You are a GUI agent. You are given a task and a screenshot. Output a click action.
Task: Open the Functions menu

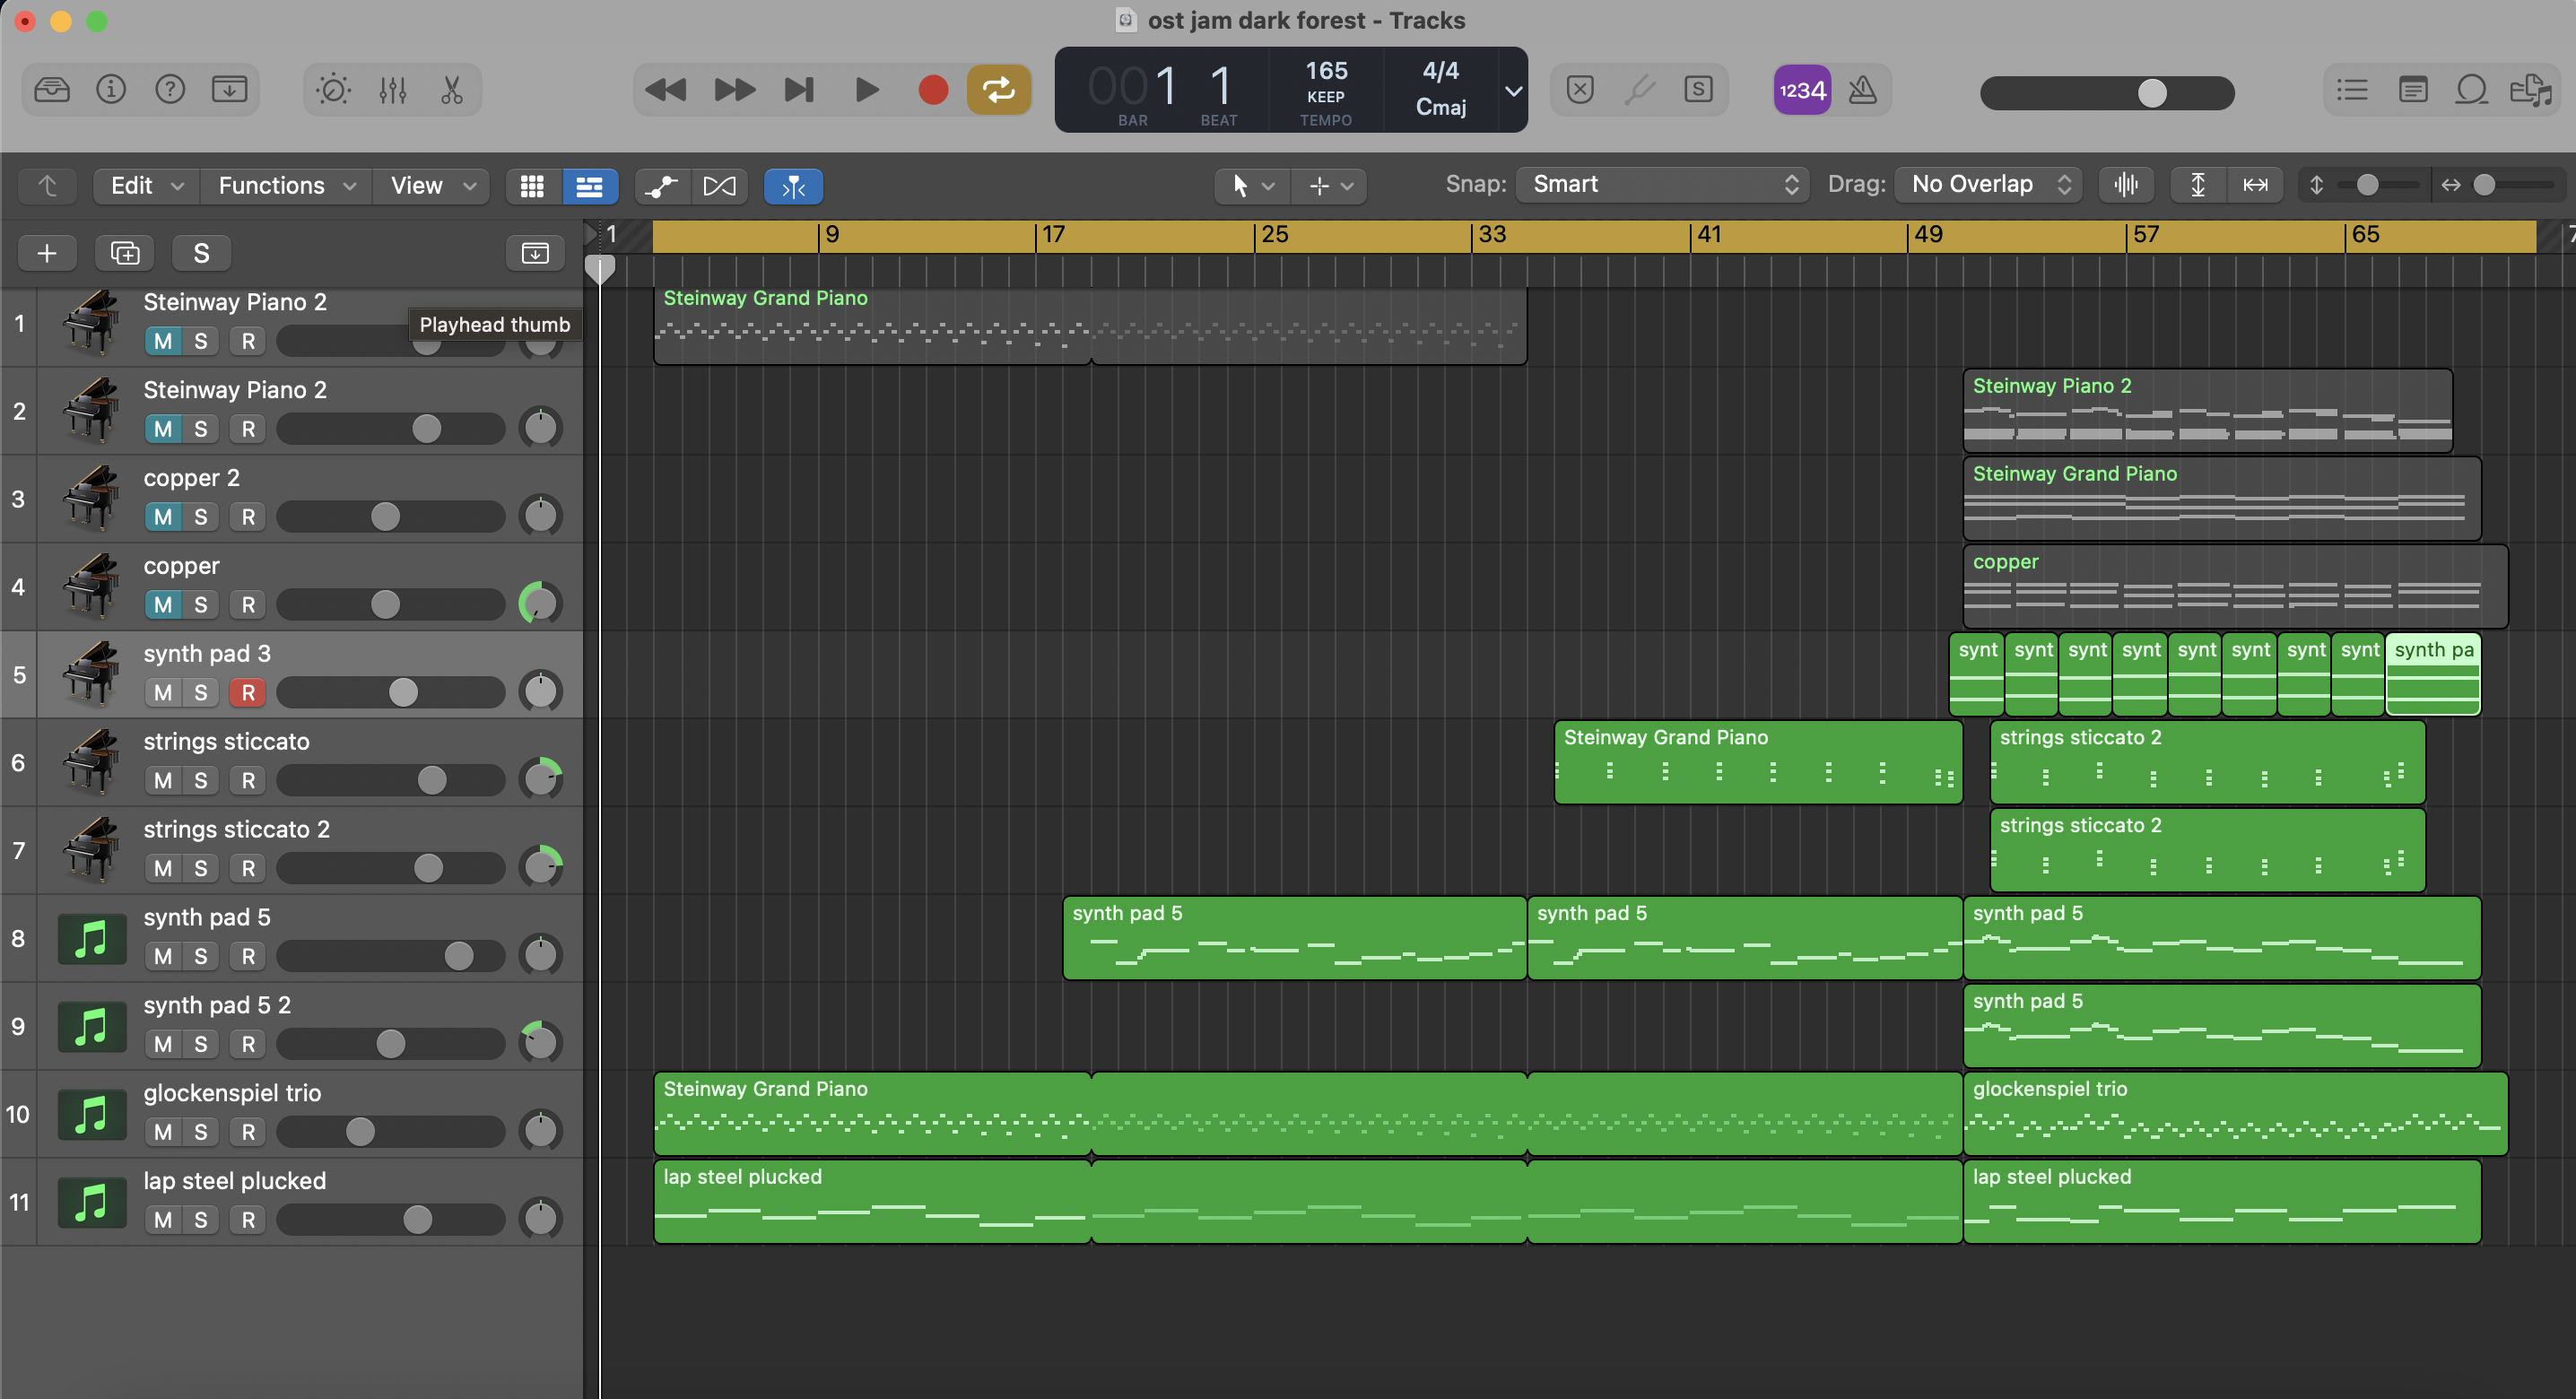(286, 186)
